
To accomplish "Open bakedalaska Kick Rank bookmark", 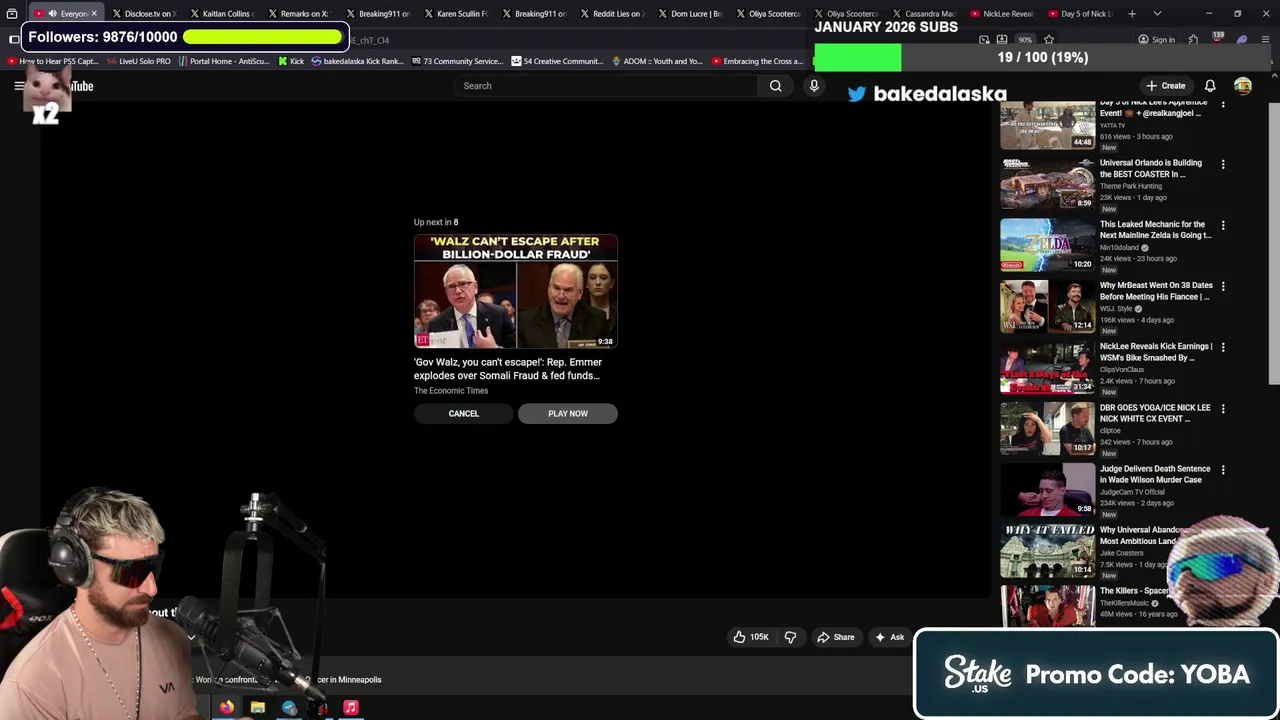I will click(x=357, y=61).
